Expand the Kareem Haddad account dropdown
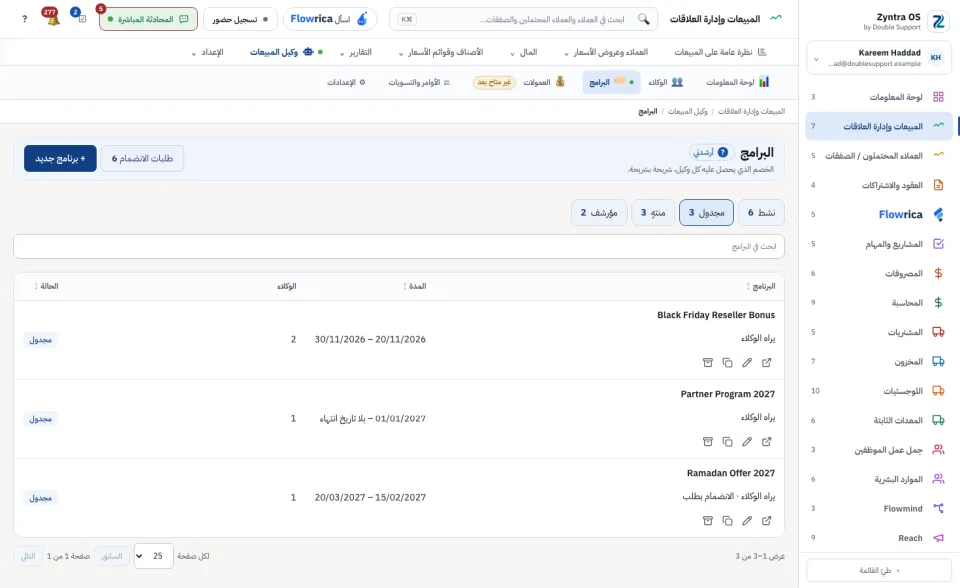The image size is (960, 588). [879, 58]
